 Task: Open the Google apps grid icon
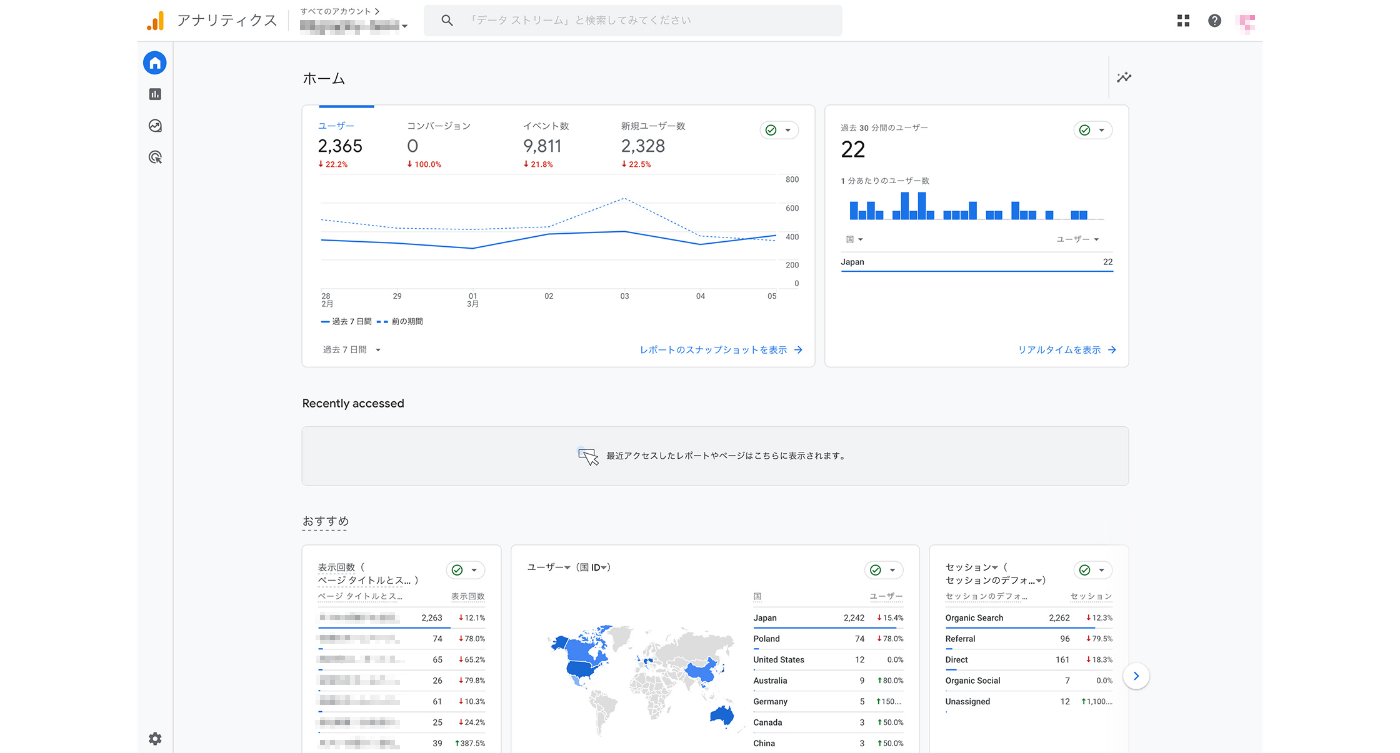click(x=1183, y=20)
